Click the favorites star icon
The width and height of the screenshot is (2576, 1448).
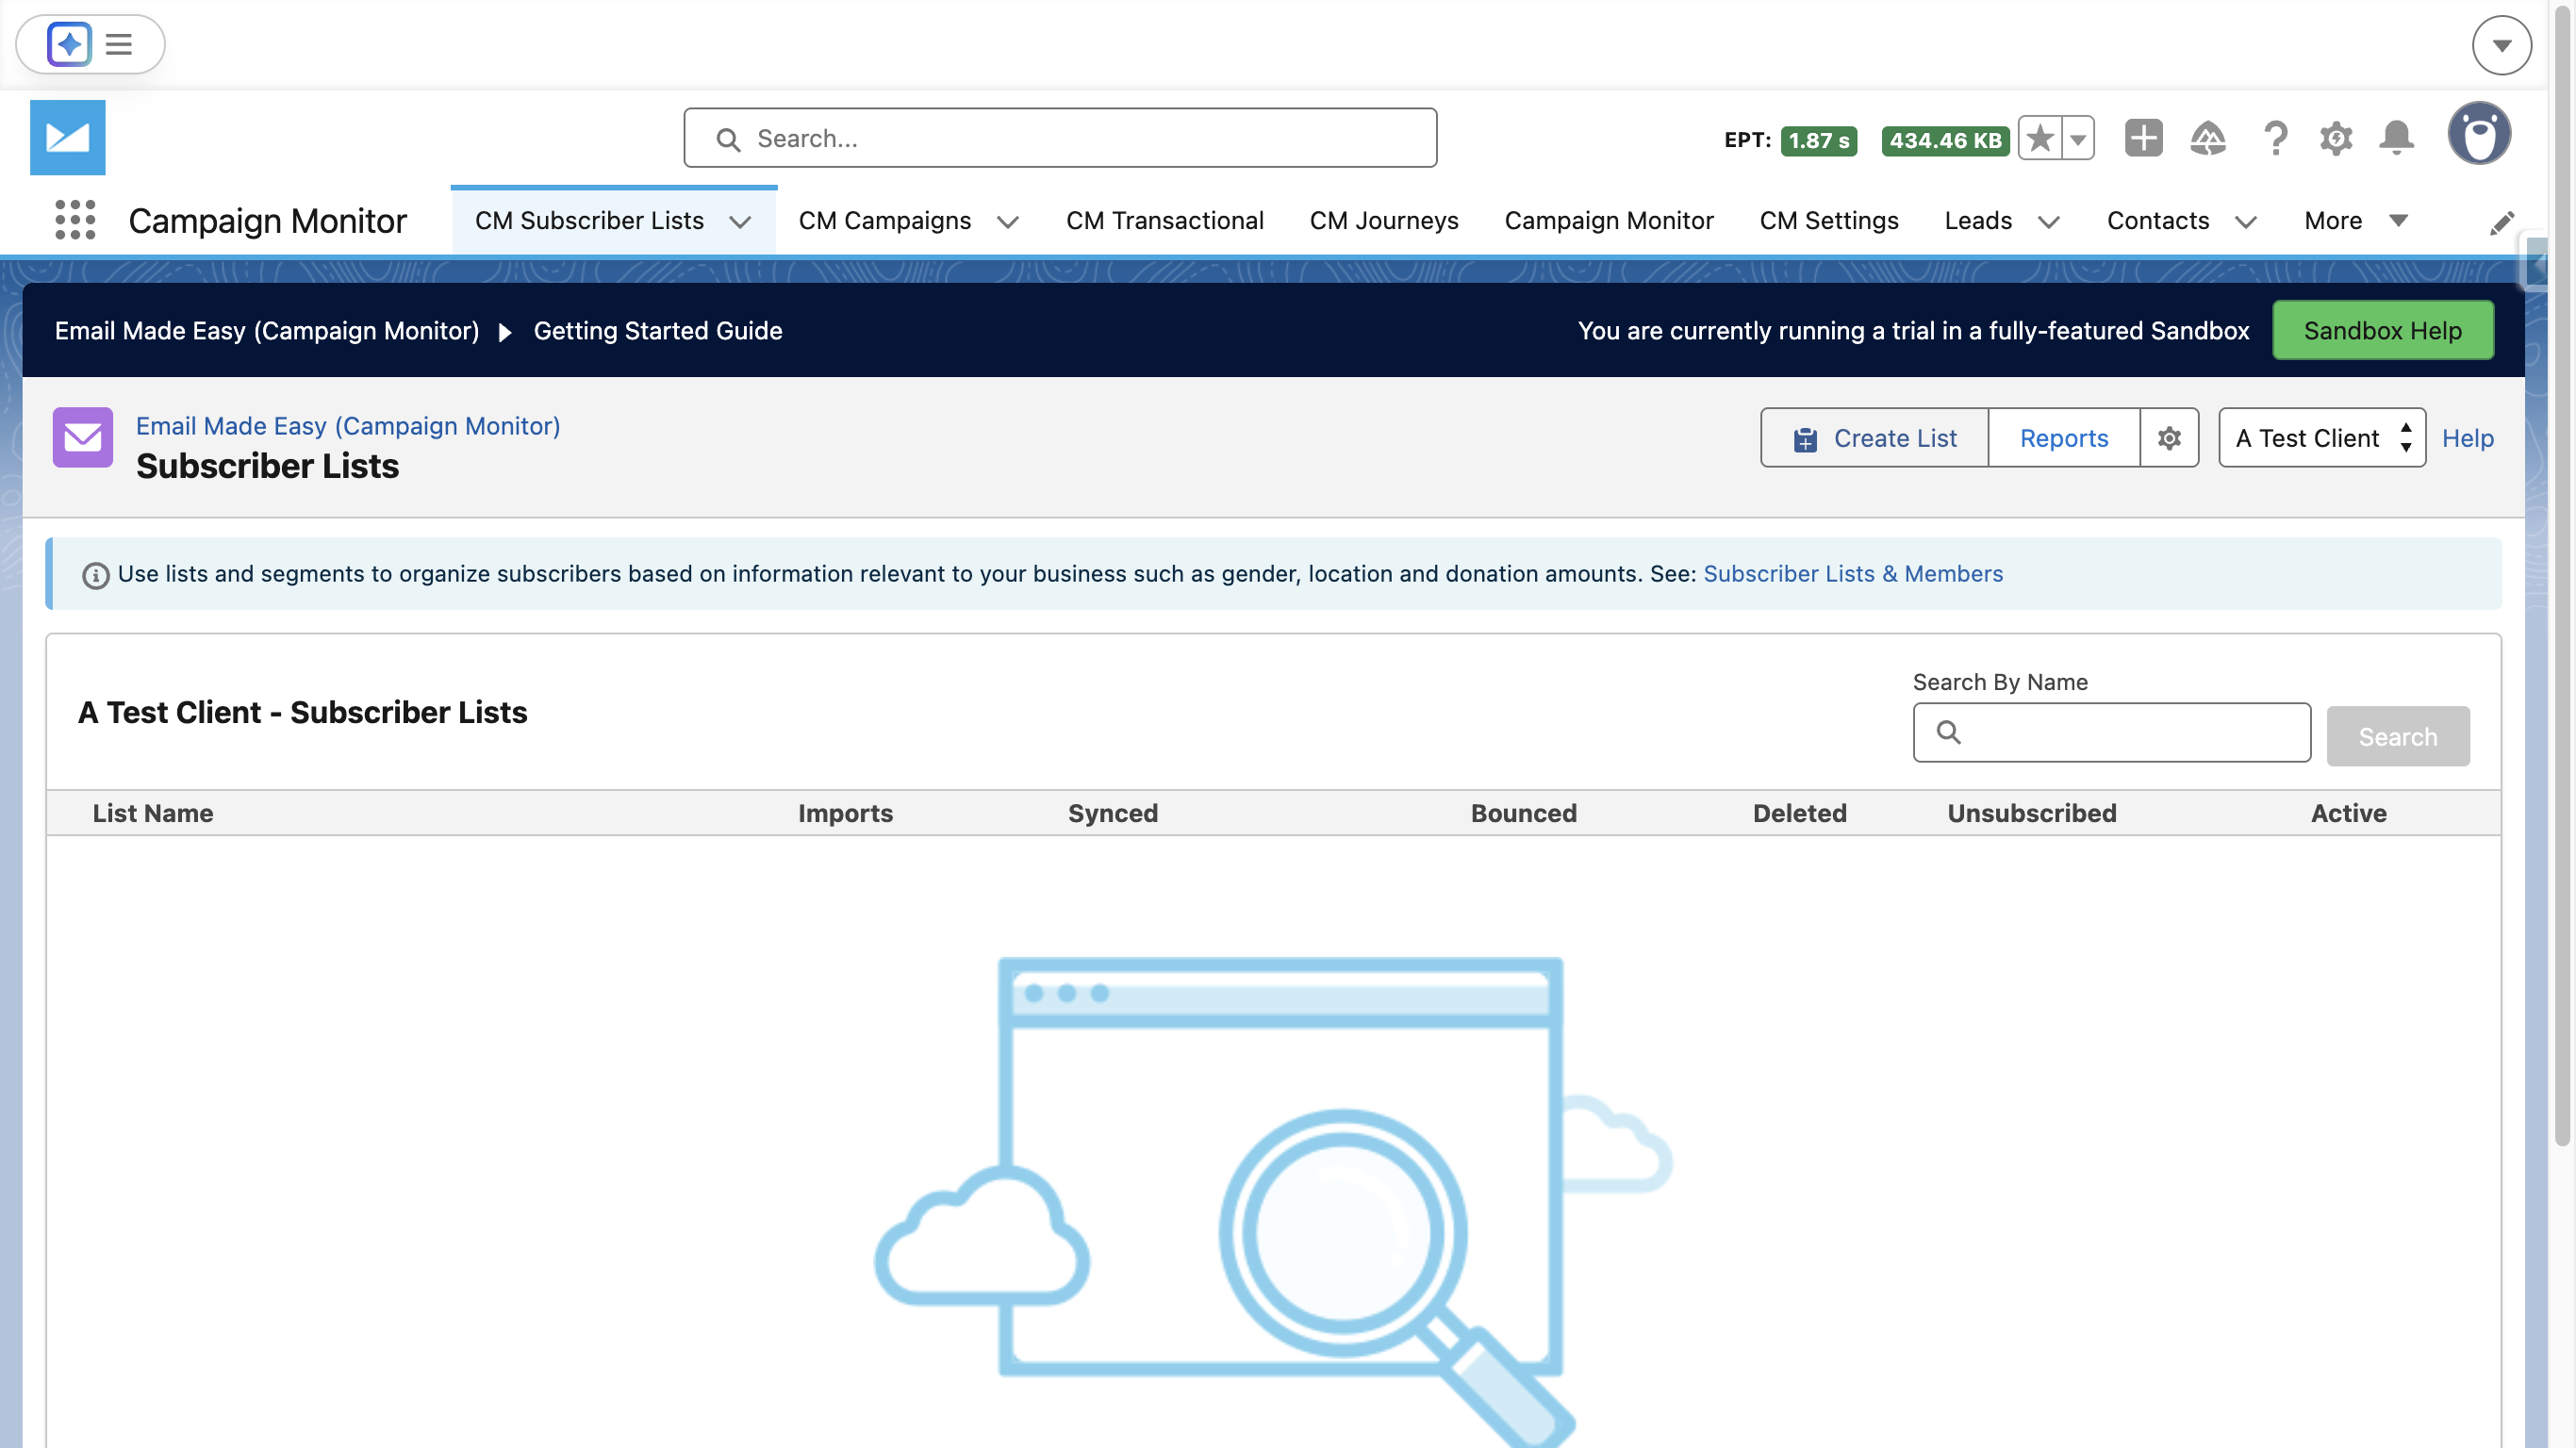click(2040, 138)
